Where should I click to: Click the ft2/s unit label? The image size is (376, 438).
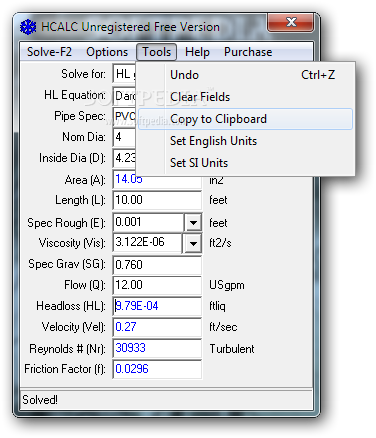tap(220, 243)
